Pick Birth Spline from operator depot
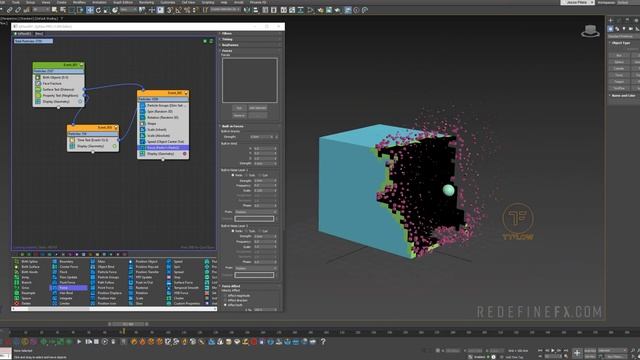This screenshot has width=640, height=360. pyautogui.click(x=27, y=261)
